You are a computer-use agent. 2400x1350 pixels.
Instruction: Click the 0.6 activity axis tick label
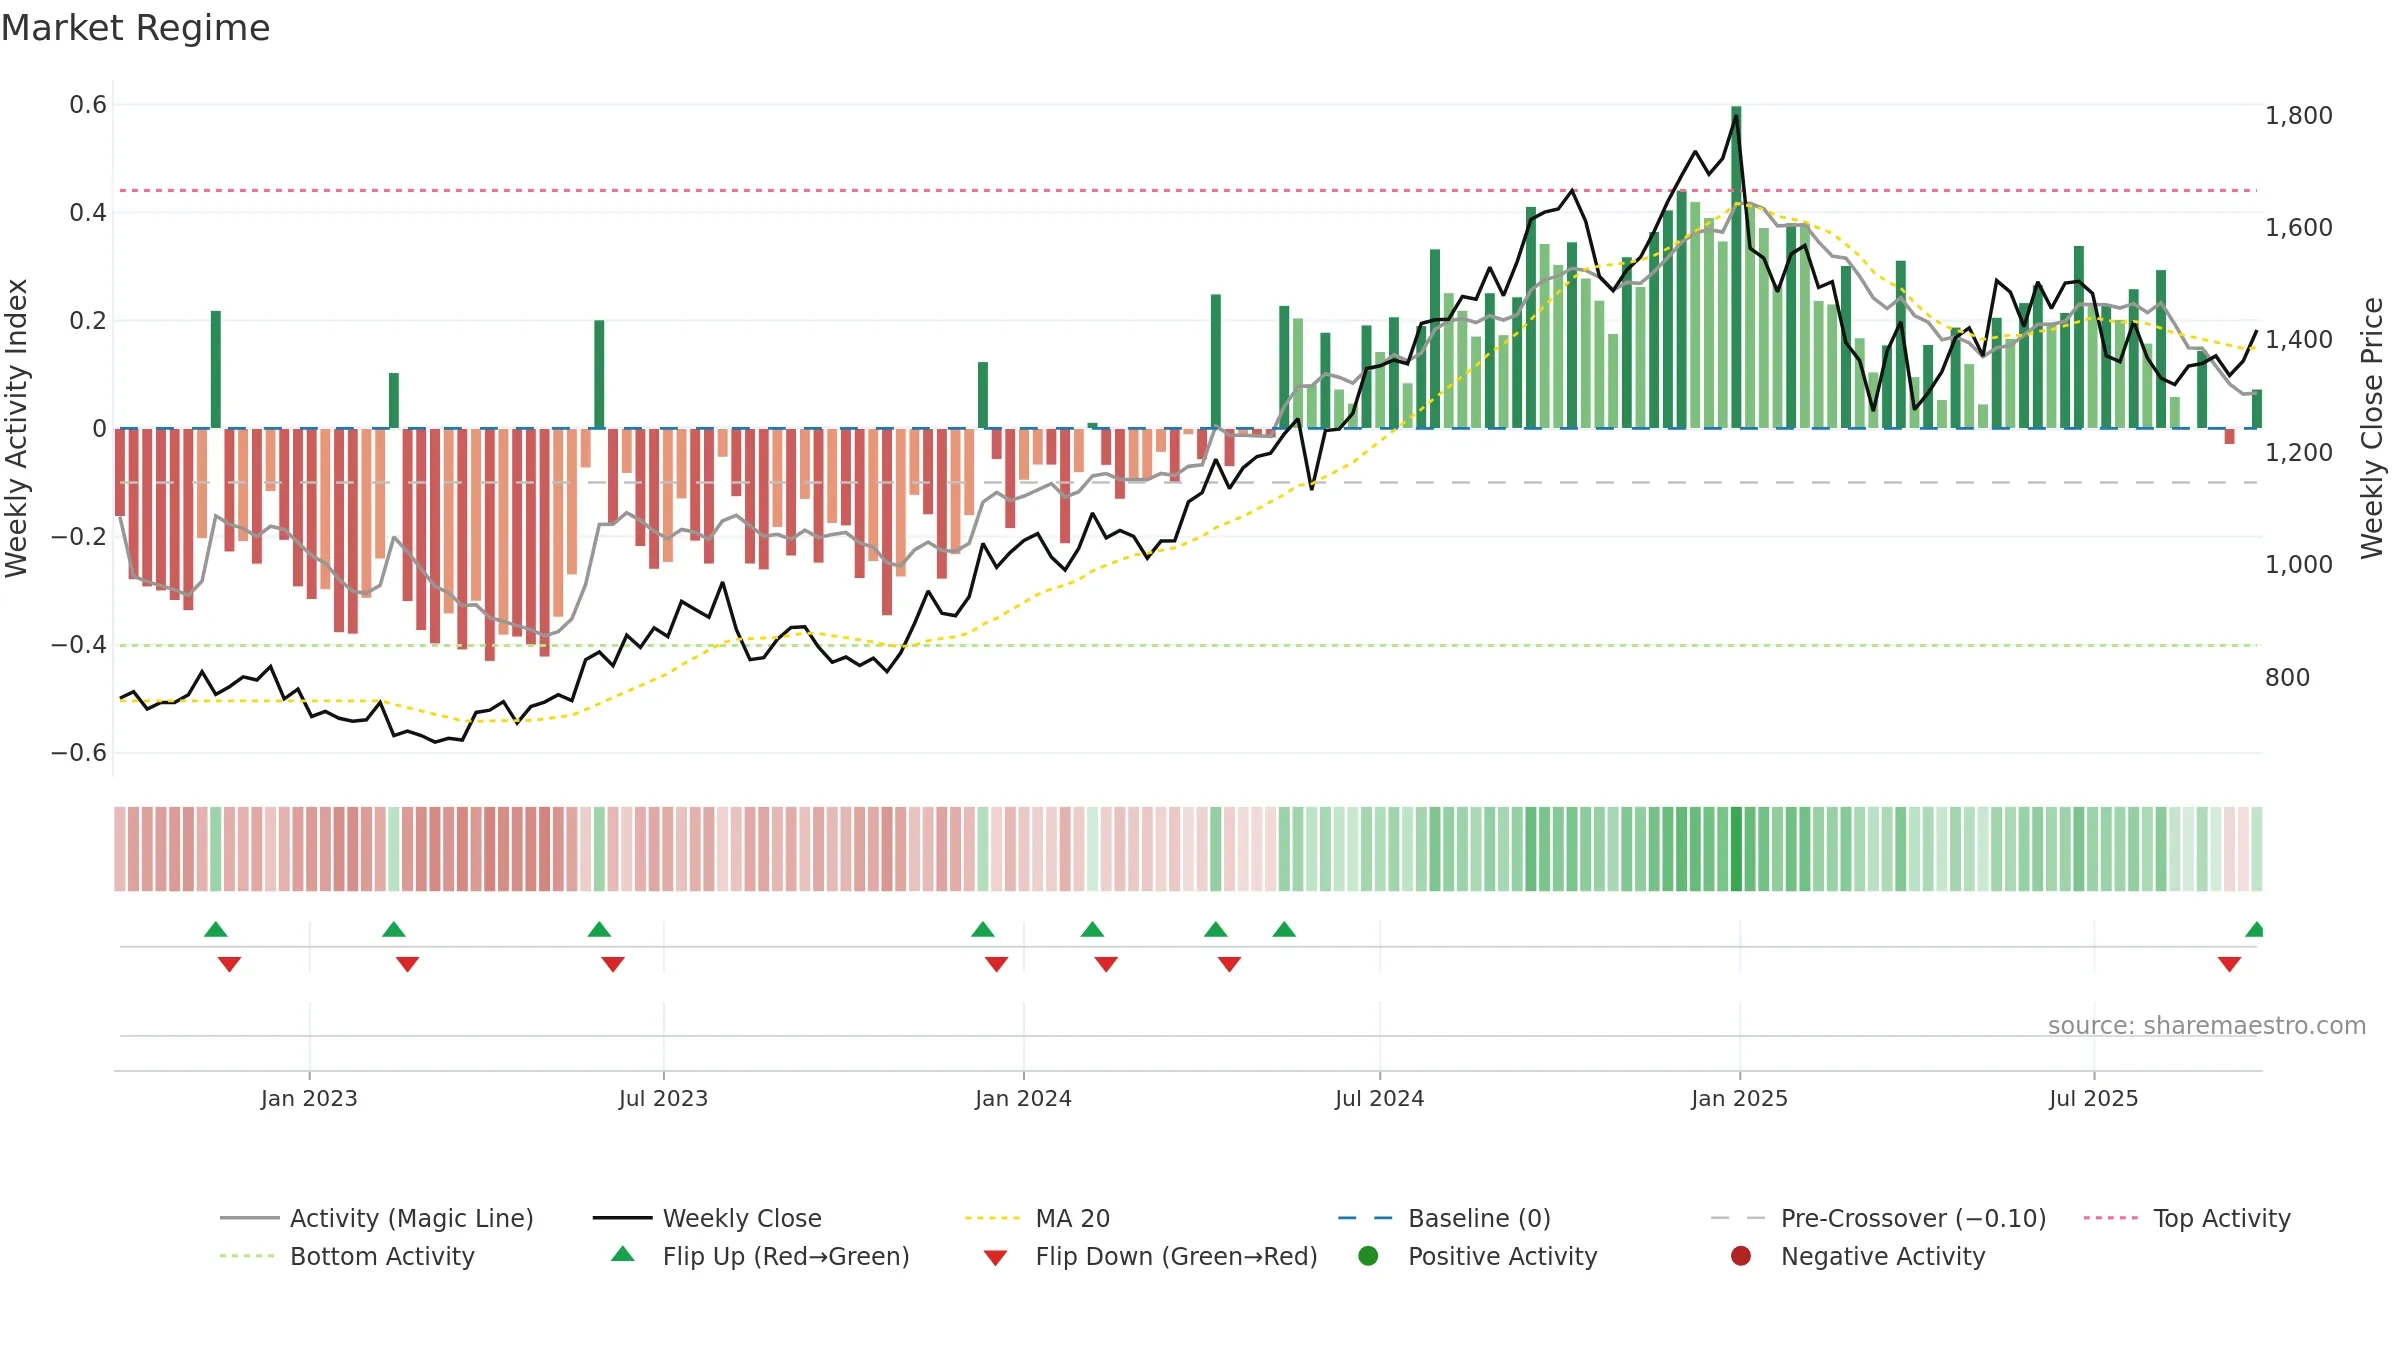click(87, 105)
